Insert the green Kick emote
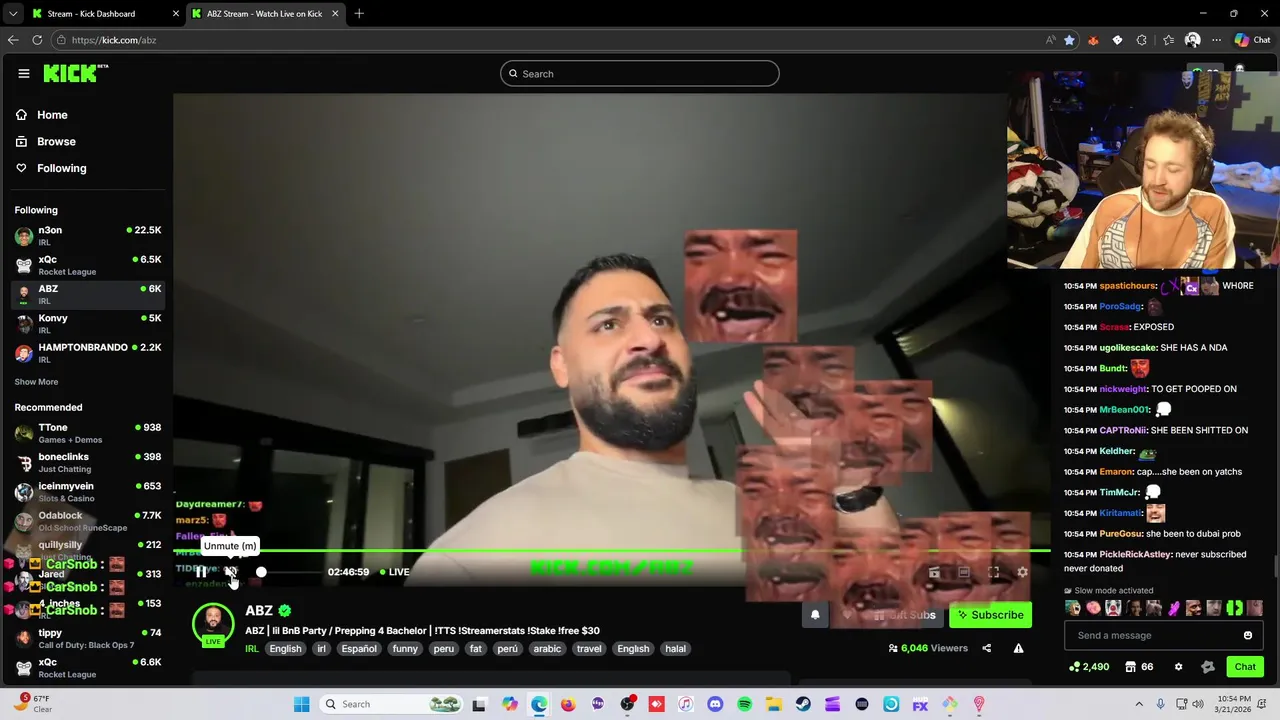Image resolution: width=1280 pixels, height=720 pixels. [x=1236, y=608]
